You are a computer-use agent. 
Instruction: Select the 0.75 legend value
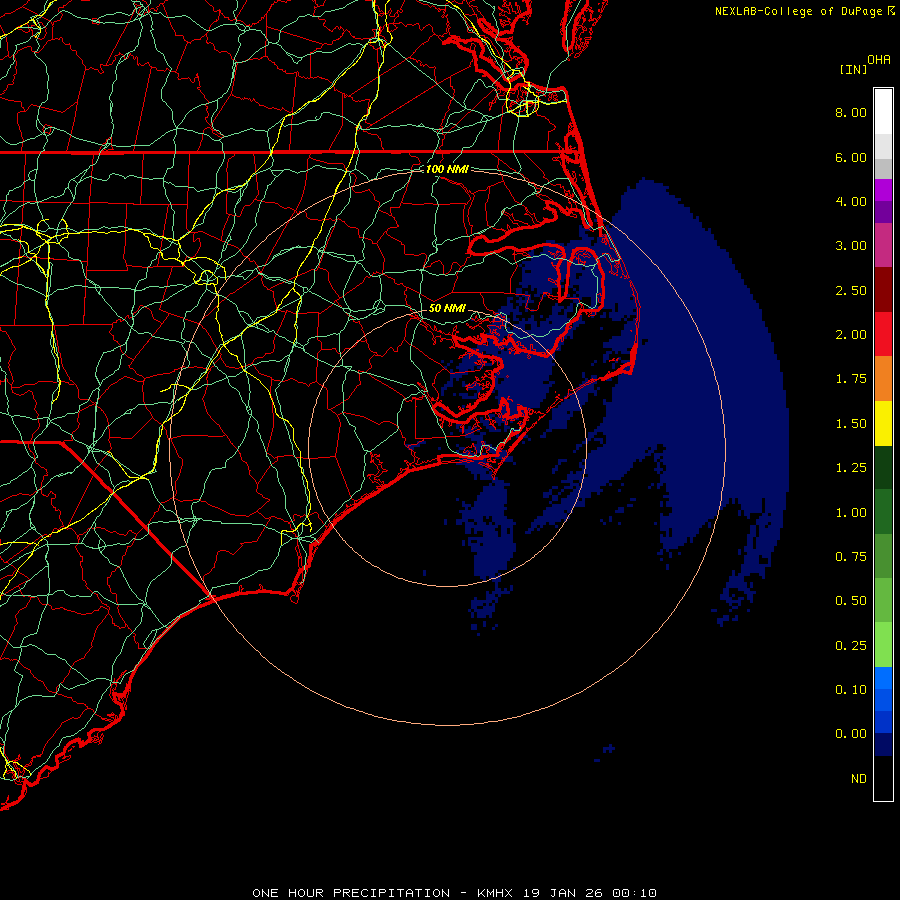tap(851, 557)
